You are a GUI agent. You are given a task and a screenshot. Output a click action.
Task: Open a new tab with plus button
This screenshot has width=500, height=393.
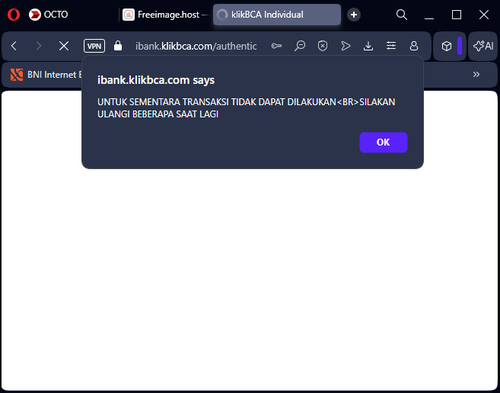click(354, 15)
